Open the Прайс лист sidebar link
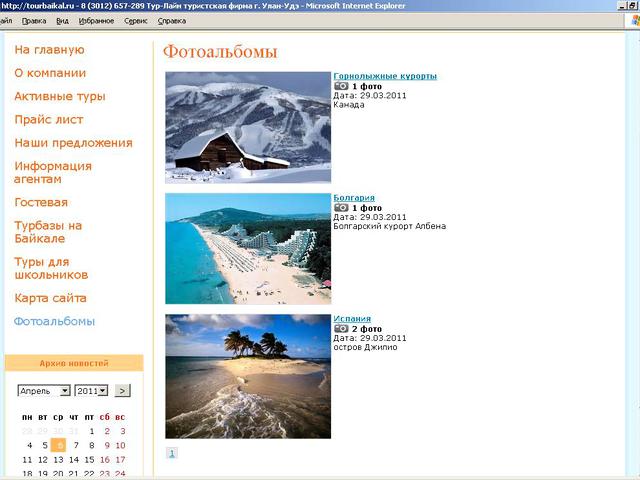The width and height of the screenshot is (640, 480). click(x=49, y=120)
